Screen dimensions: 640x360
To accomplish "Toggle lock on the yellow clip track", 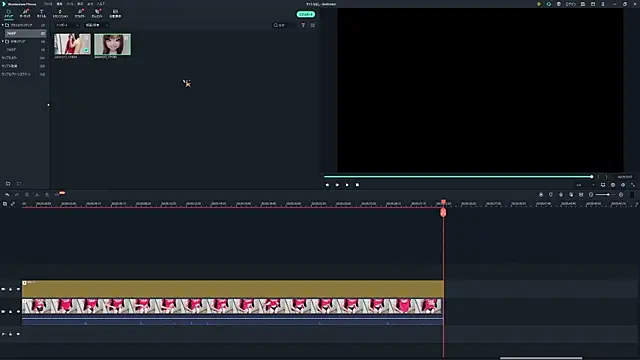I will (11, 289).
